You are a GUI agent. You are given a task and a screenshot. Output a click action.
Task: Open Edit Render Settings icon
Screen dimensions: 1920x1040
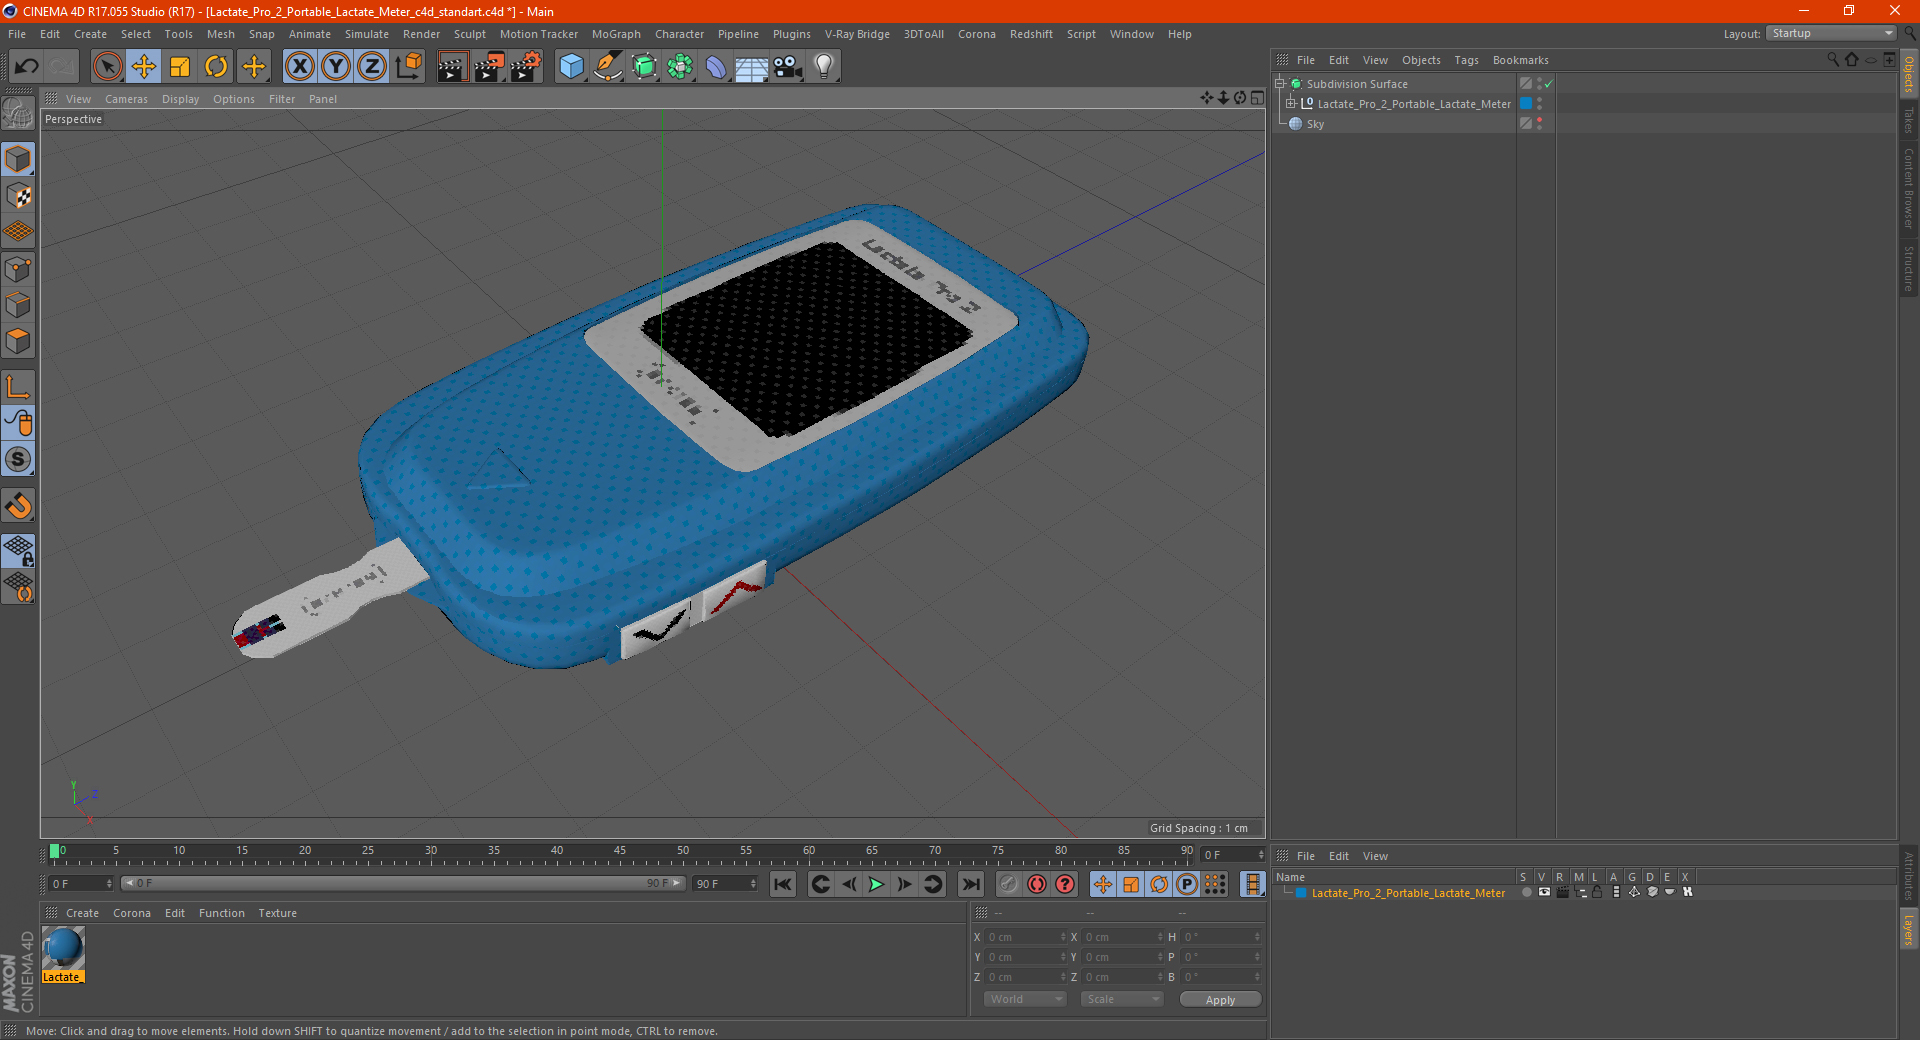coord(526,67)
